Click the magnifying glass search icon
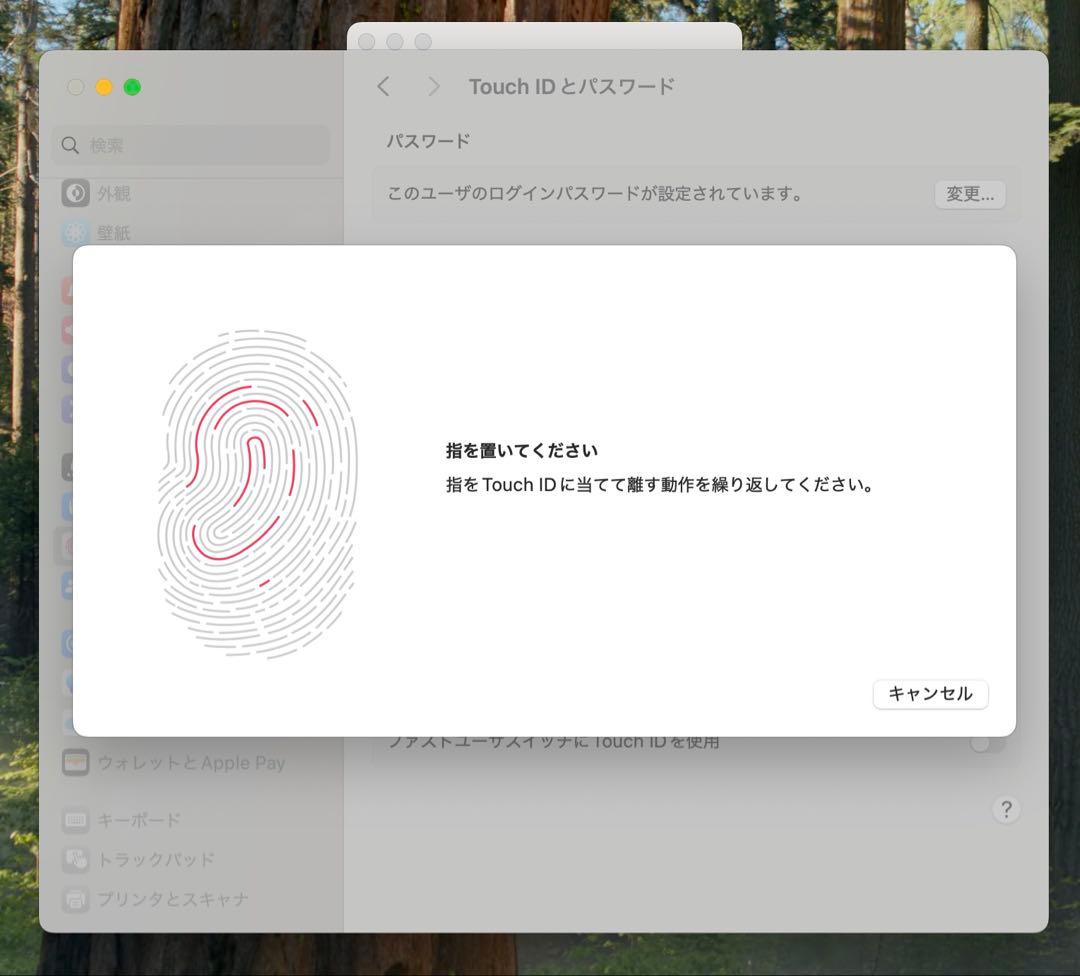 pyautogui.click(x=70, y=146)
